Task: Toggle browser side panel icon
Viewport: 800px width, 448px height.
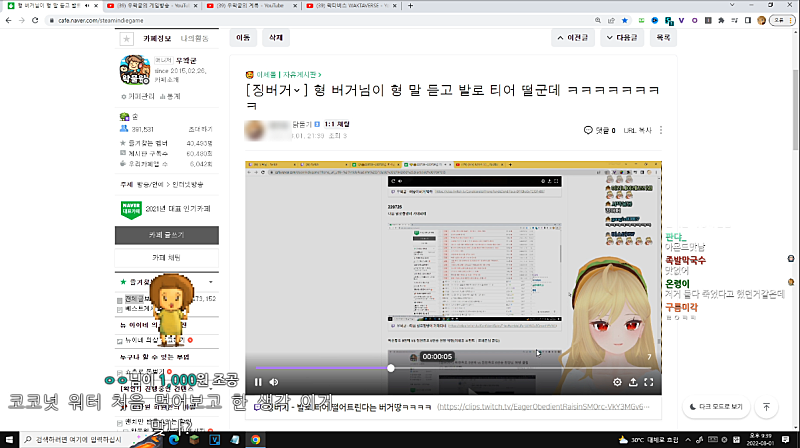Action: [747, 20]
